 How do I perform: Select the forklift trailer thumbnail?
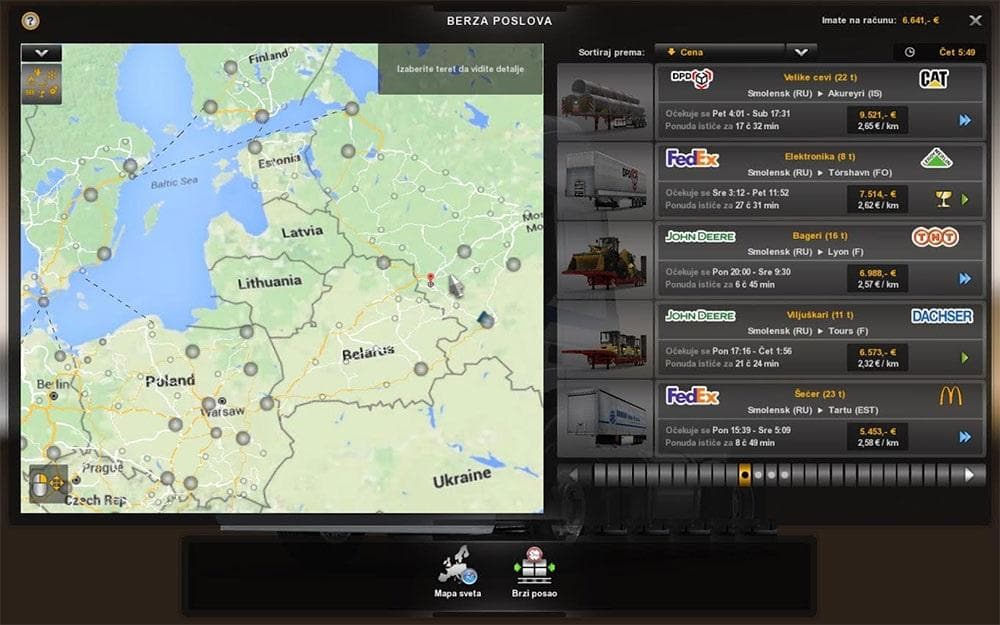pyautogui.click(x=605, y=339)
